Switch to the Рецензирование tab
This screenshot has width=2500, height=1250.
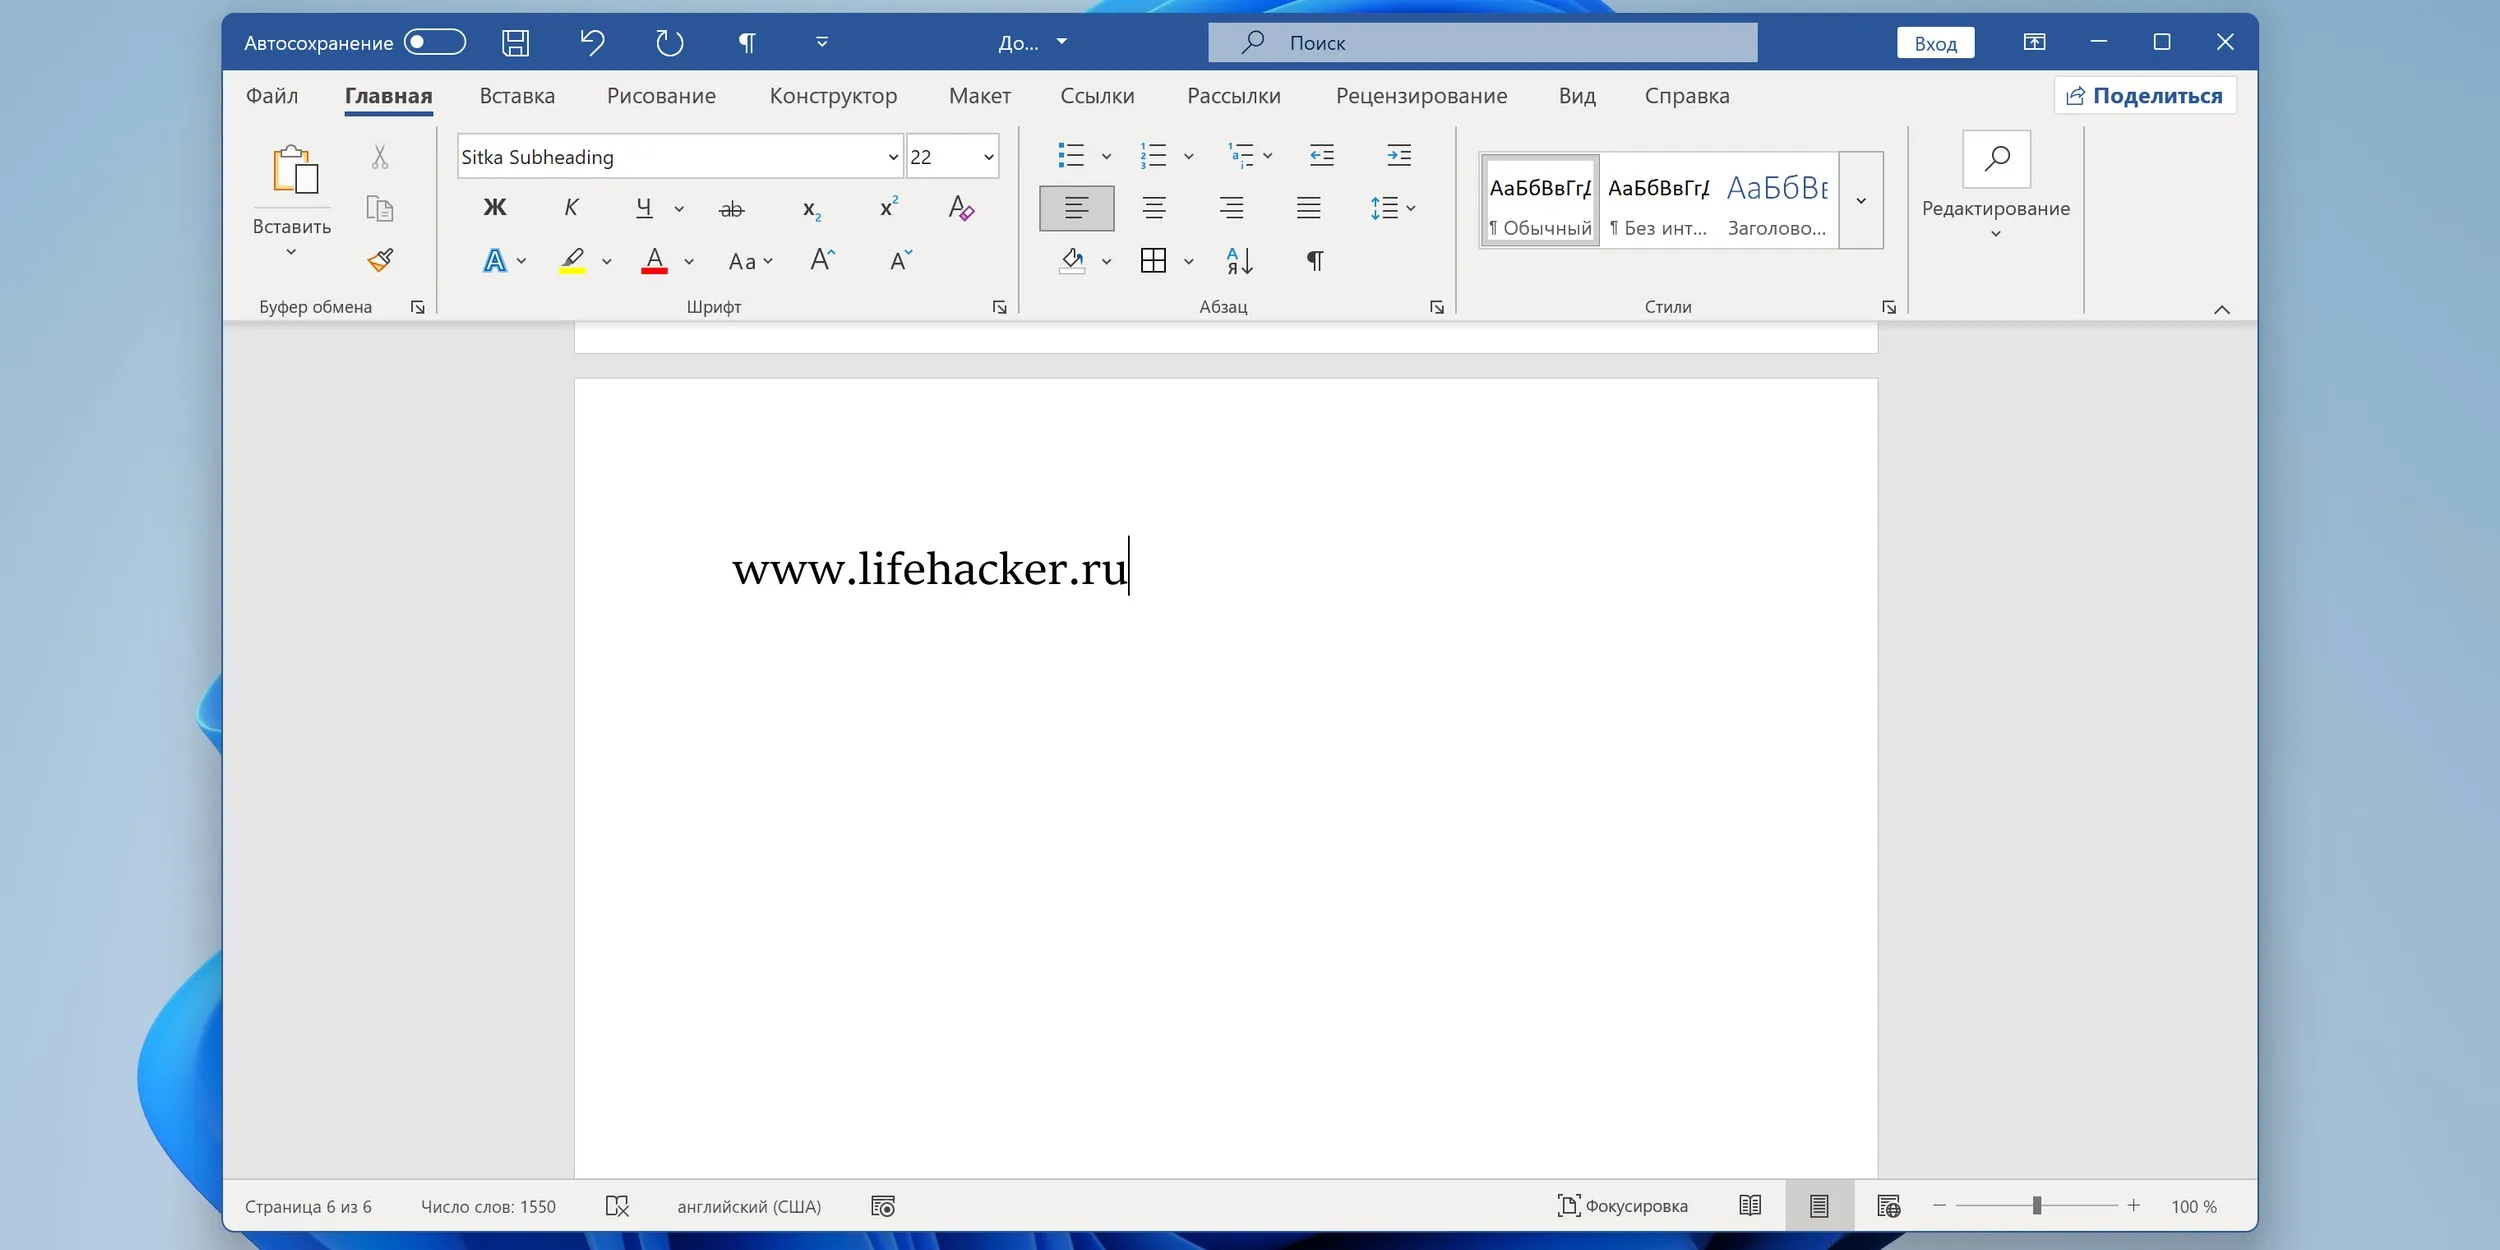pos(1421,96)
